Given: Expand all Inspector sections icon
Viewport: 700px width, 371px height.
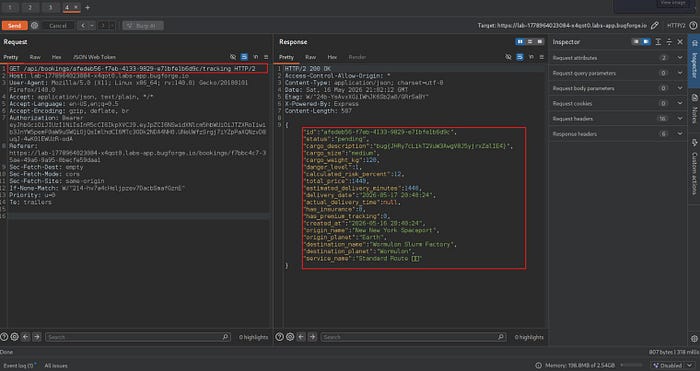Looking at the screenshot, I should point(658,42).
